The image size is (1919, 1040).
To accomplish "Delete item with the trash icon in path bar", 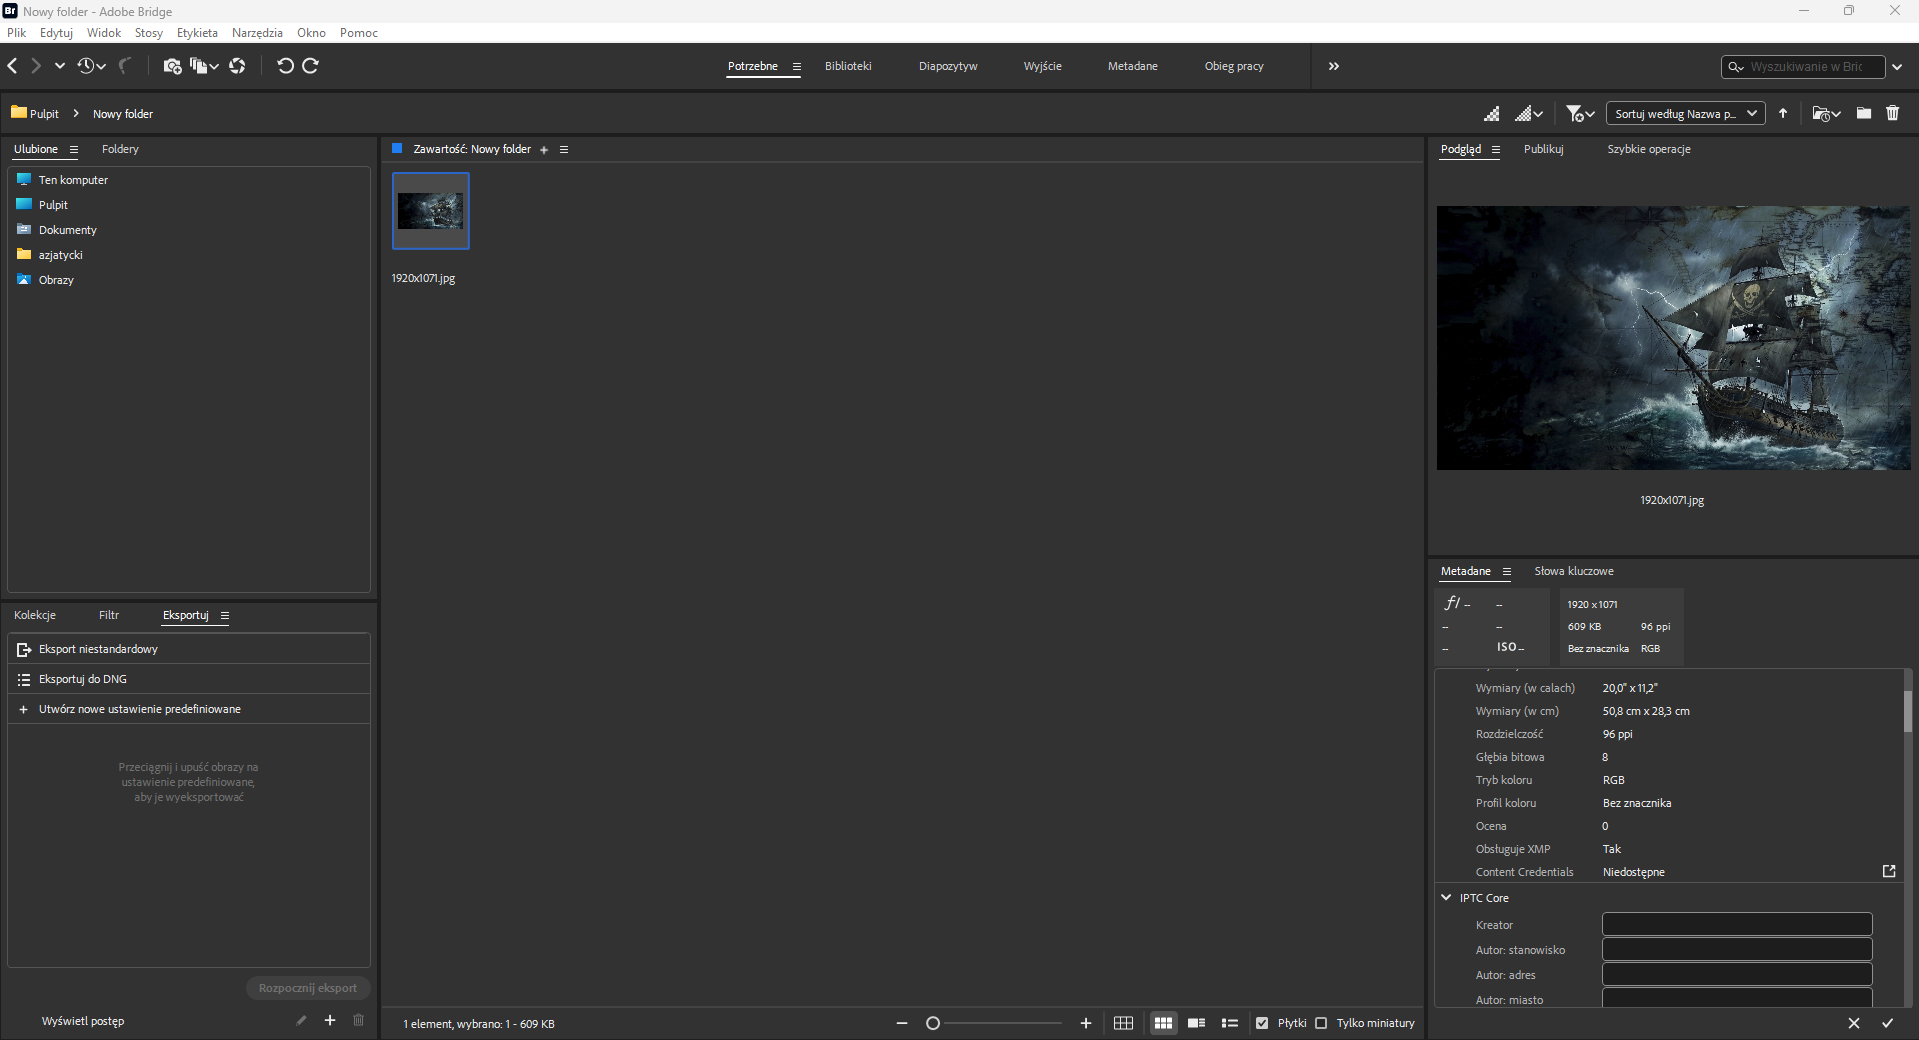I will 1893,114.
